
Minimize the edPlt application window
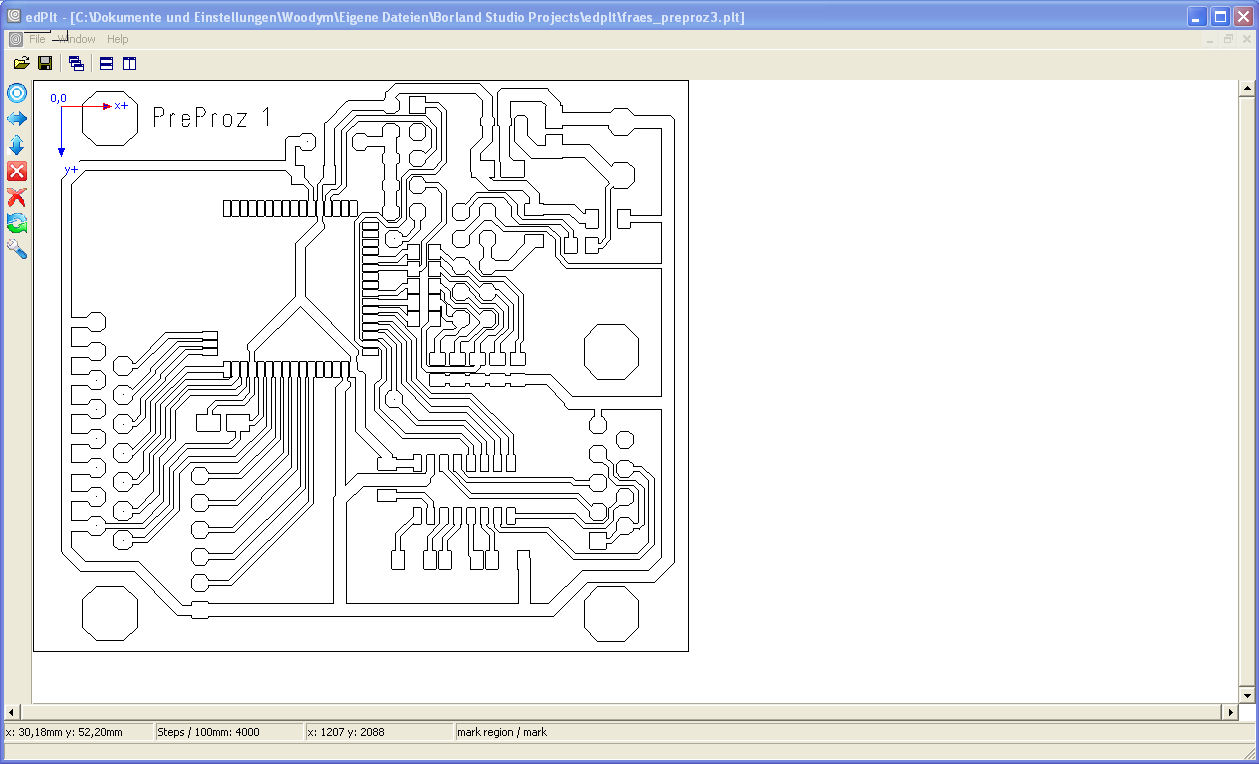(1197, 17)
